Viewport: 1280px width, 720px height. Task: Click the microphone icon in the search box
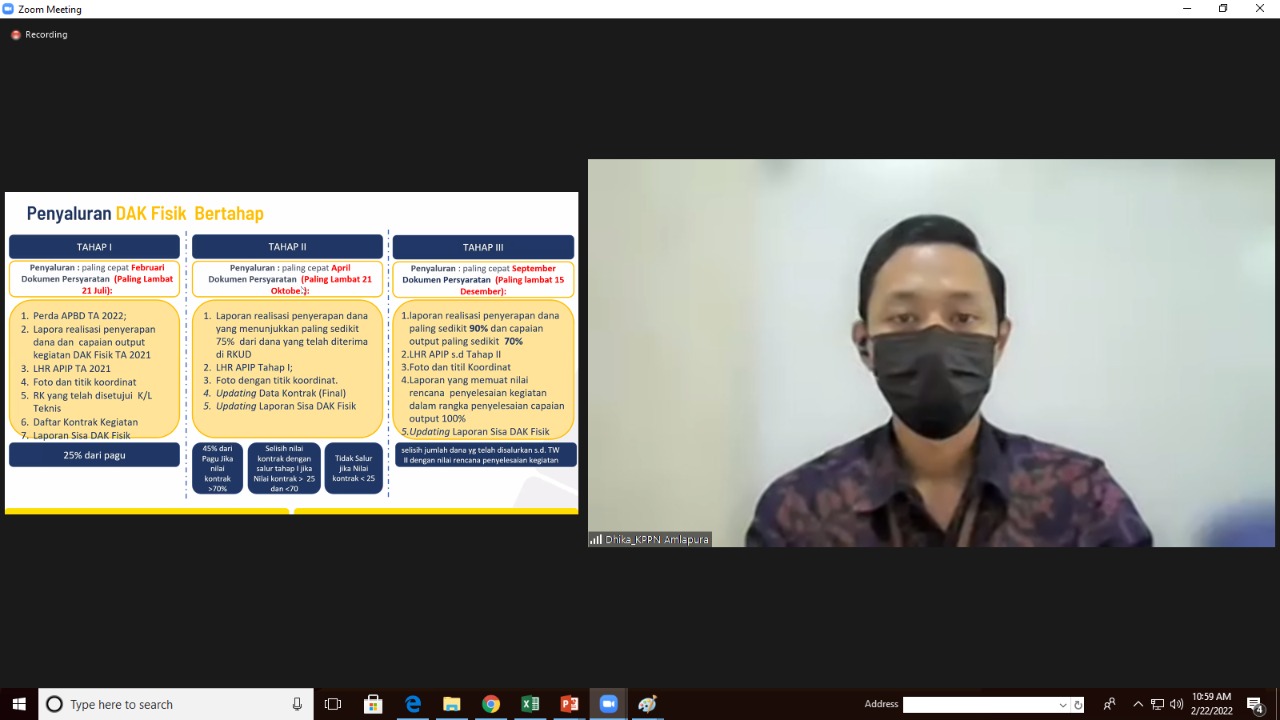pos(297,704)
